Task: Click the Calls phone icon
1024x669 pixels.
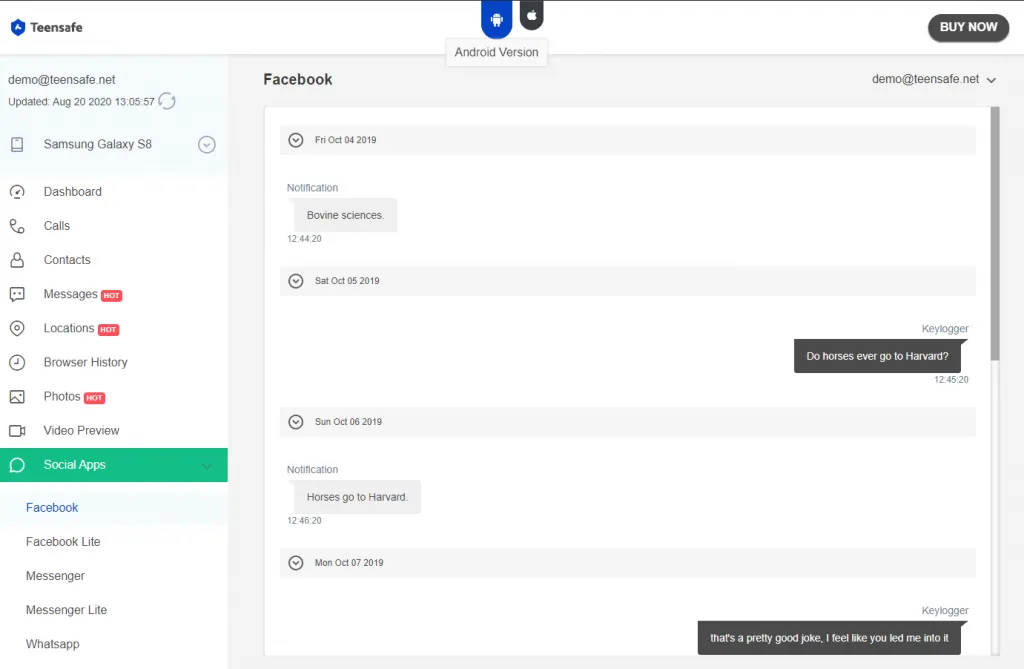Action: [17, 226]
